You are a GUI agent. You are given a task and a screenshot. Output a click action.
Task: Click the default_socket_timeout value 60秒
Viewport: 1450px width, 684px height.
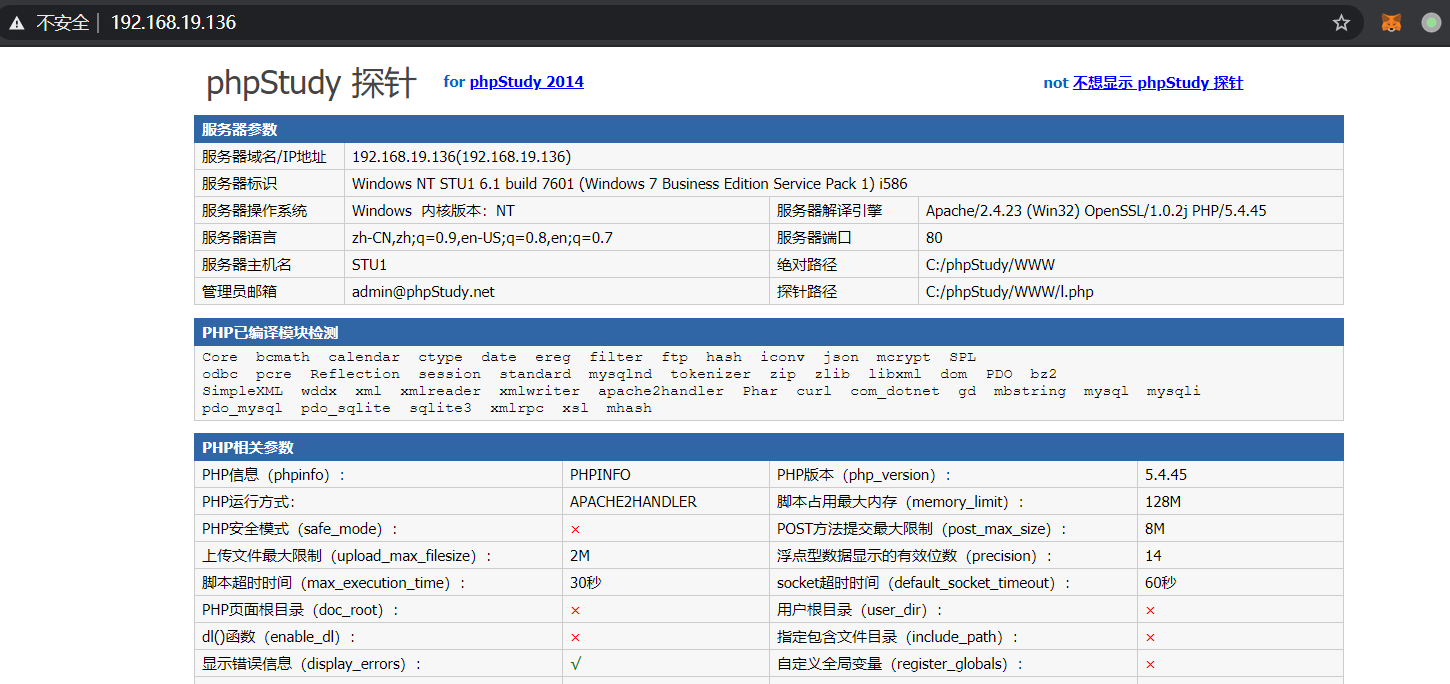(x=1160, y=583)
